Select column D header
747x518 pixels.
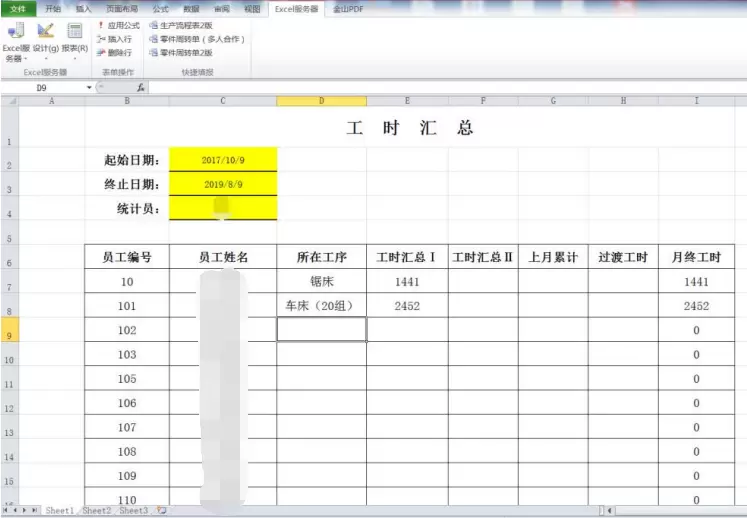pyautogui.click(x=321, y=101)
